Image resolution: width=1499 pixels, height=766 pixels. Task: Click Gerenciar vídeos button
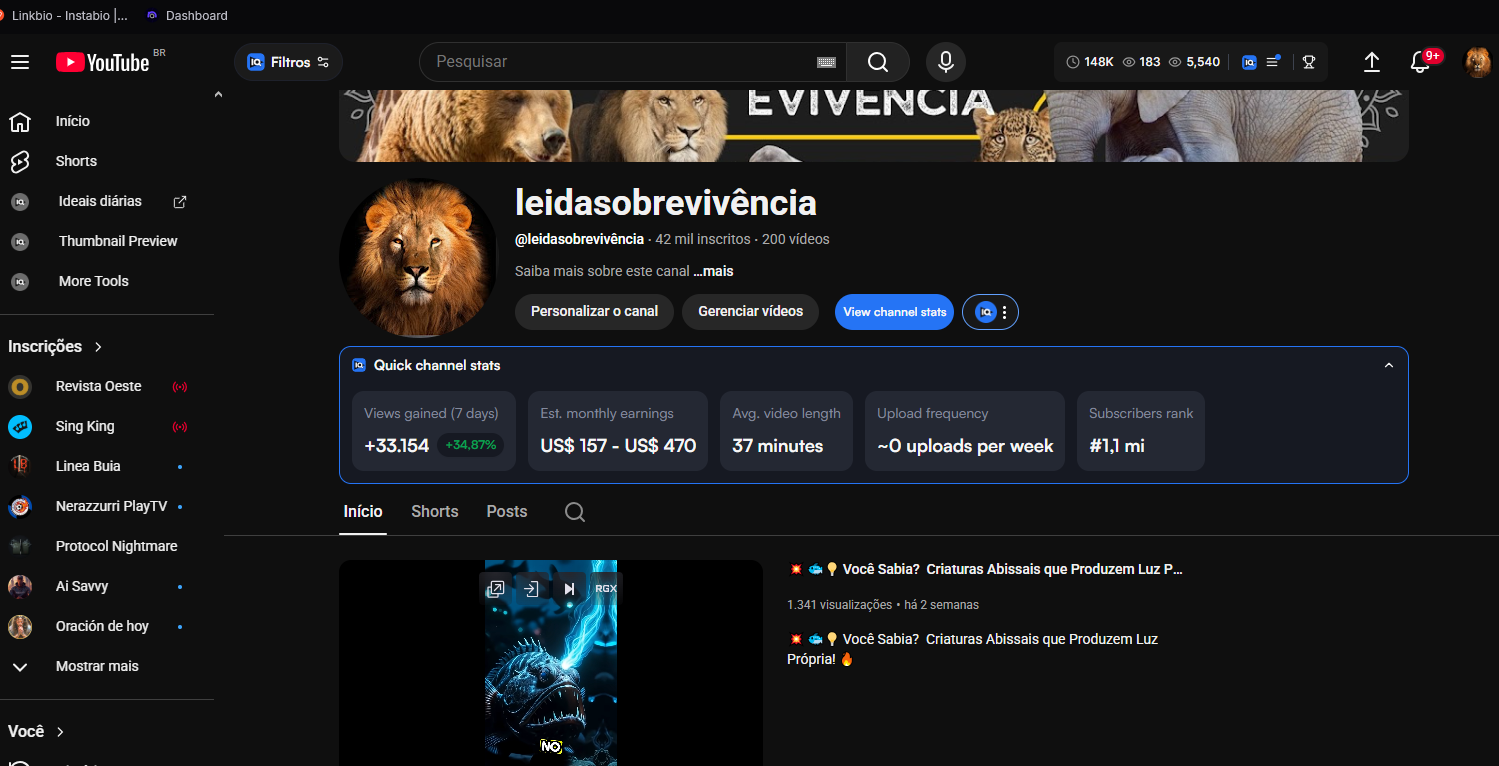750,312
